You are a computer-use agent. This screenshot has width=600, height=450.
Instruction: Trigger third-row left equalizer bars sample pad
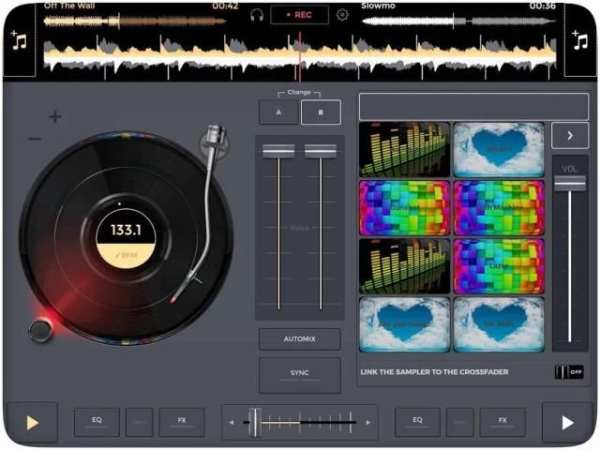[x=404, y=266]
